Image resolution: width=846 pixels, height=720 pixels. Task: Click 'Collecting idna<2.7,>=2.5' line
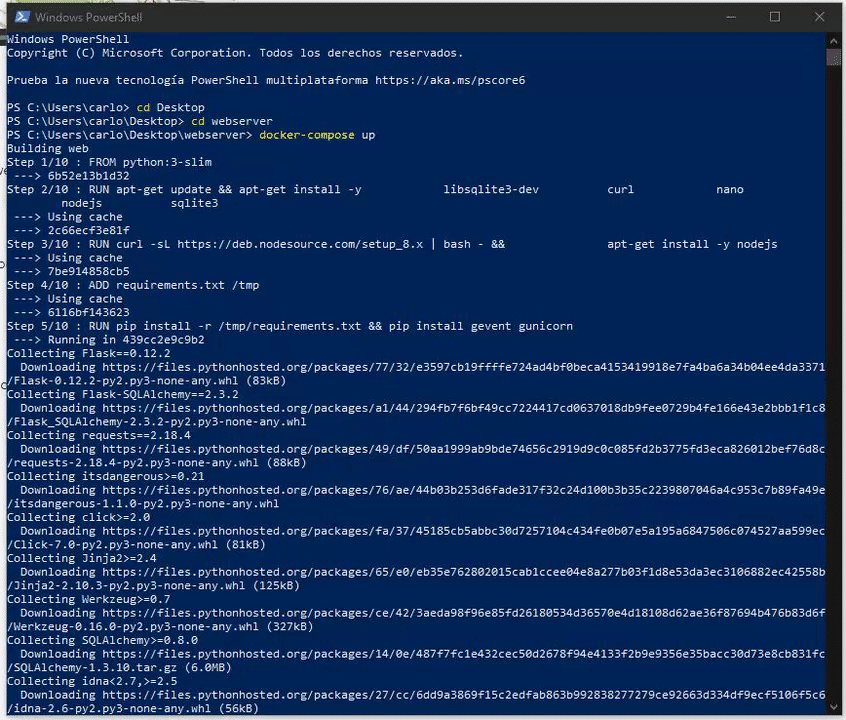pos(92,682)
